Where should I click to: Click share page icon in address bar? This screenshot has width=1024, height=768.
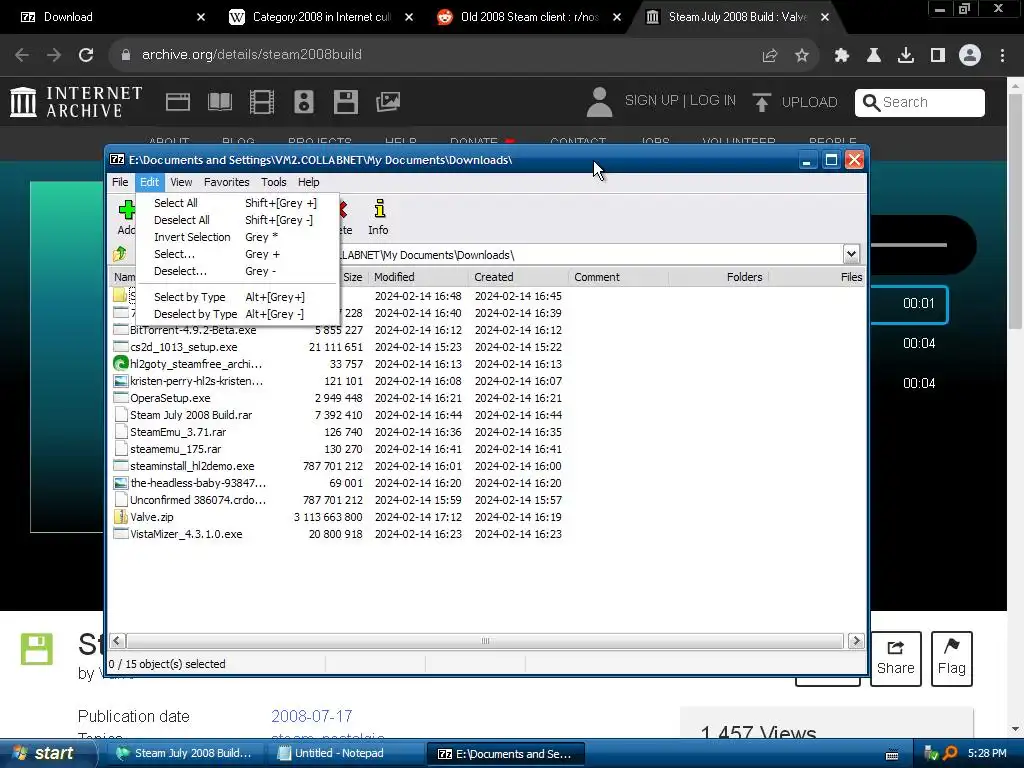pos(769,56)
